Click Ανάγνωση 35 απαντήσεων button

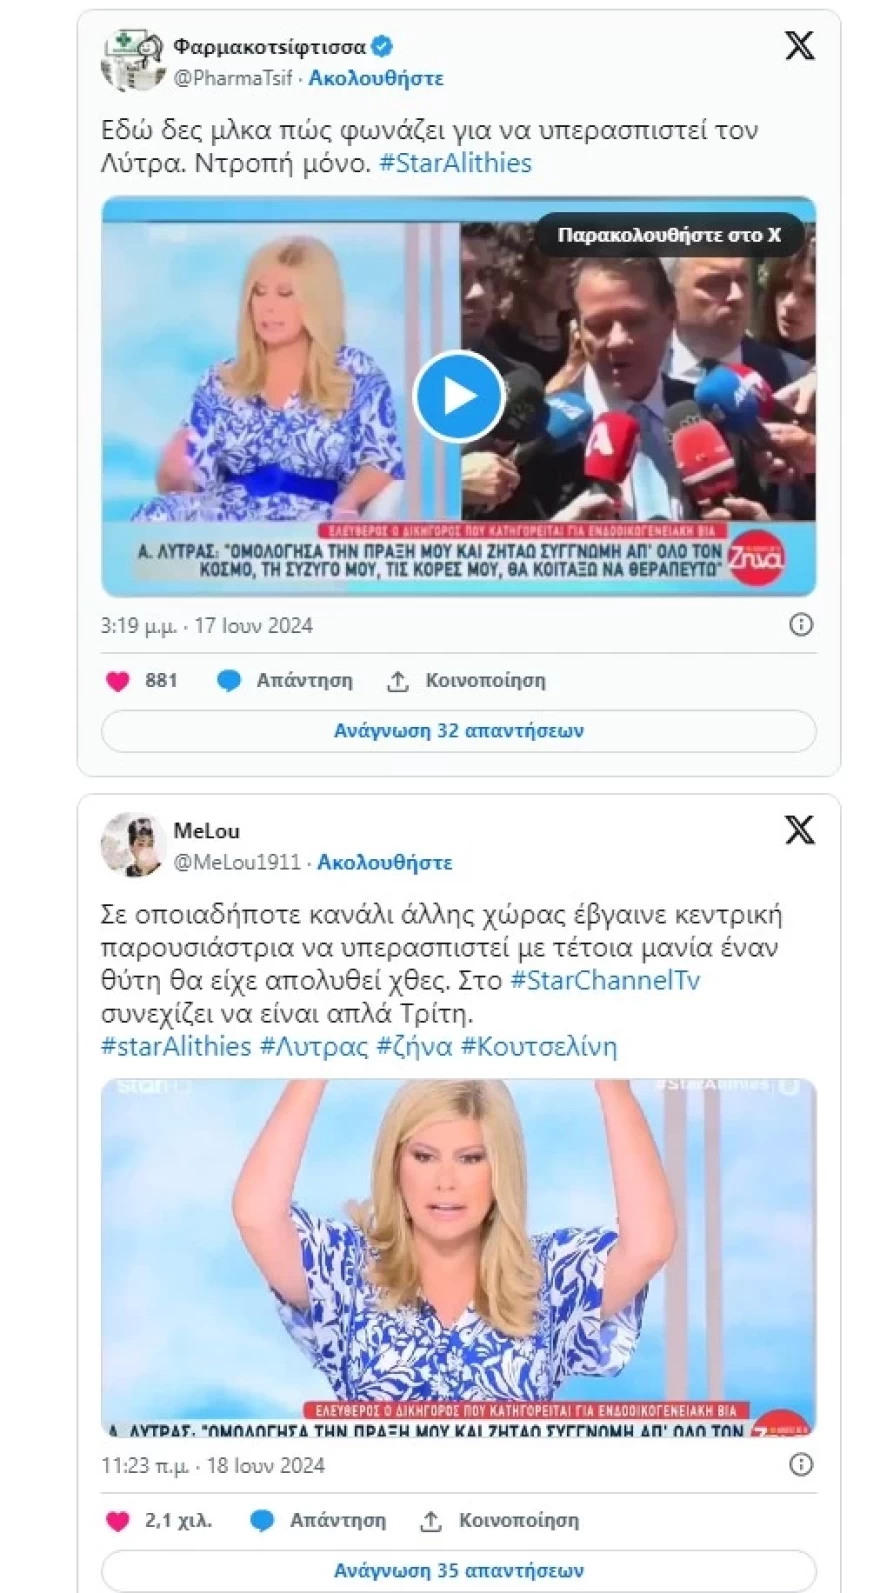459,1571
